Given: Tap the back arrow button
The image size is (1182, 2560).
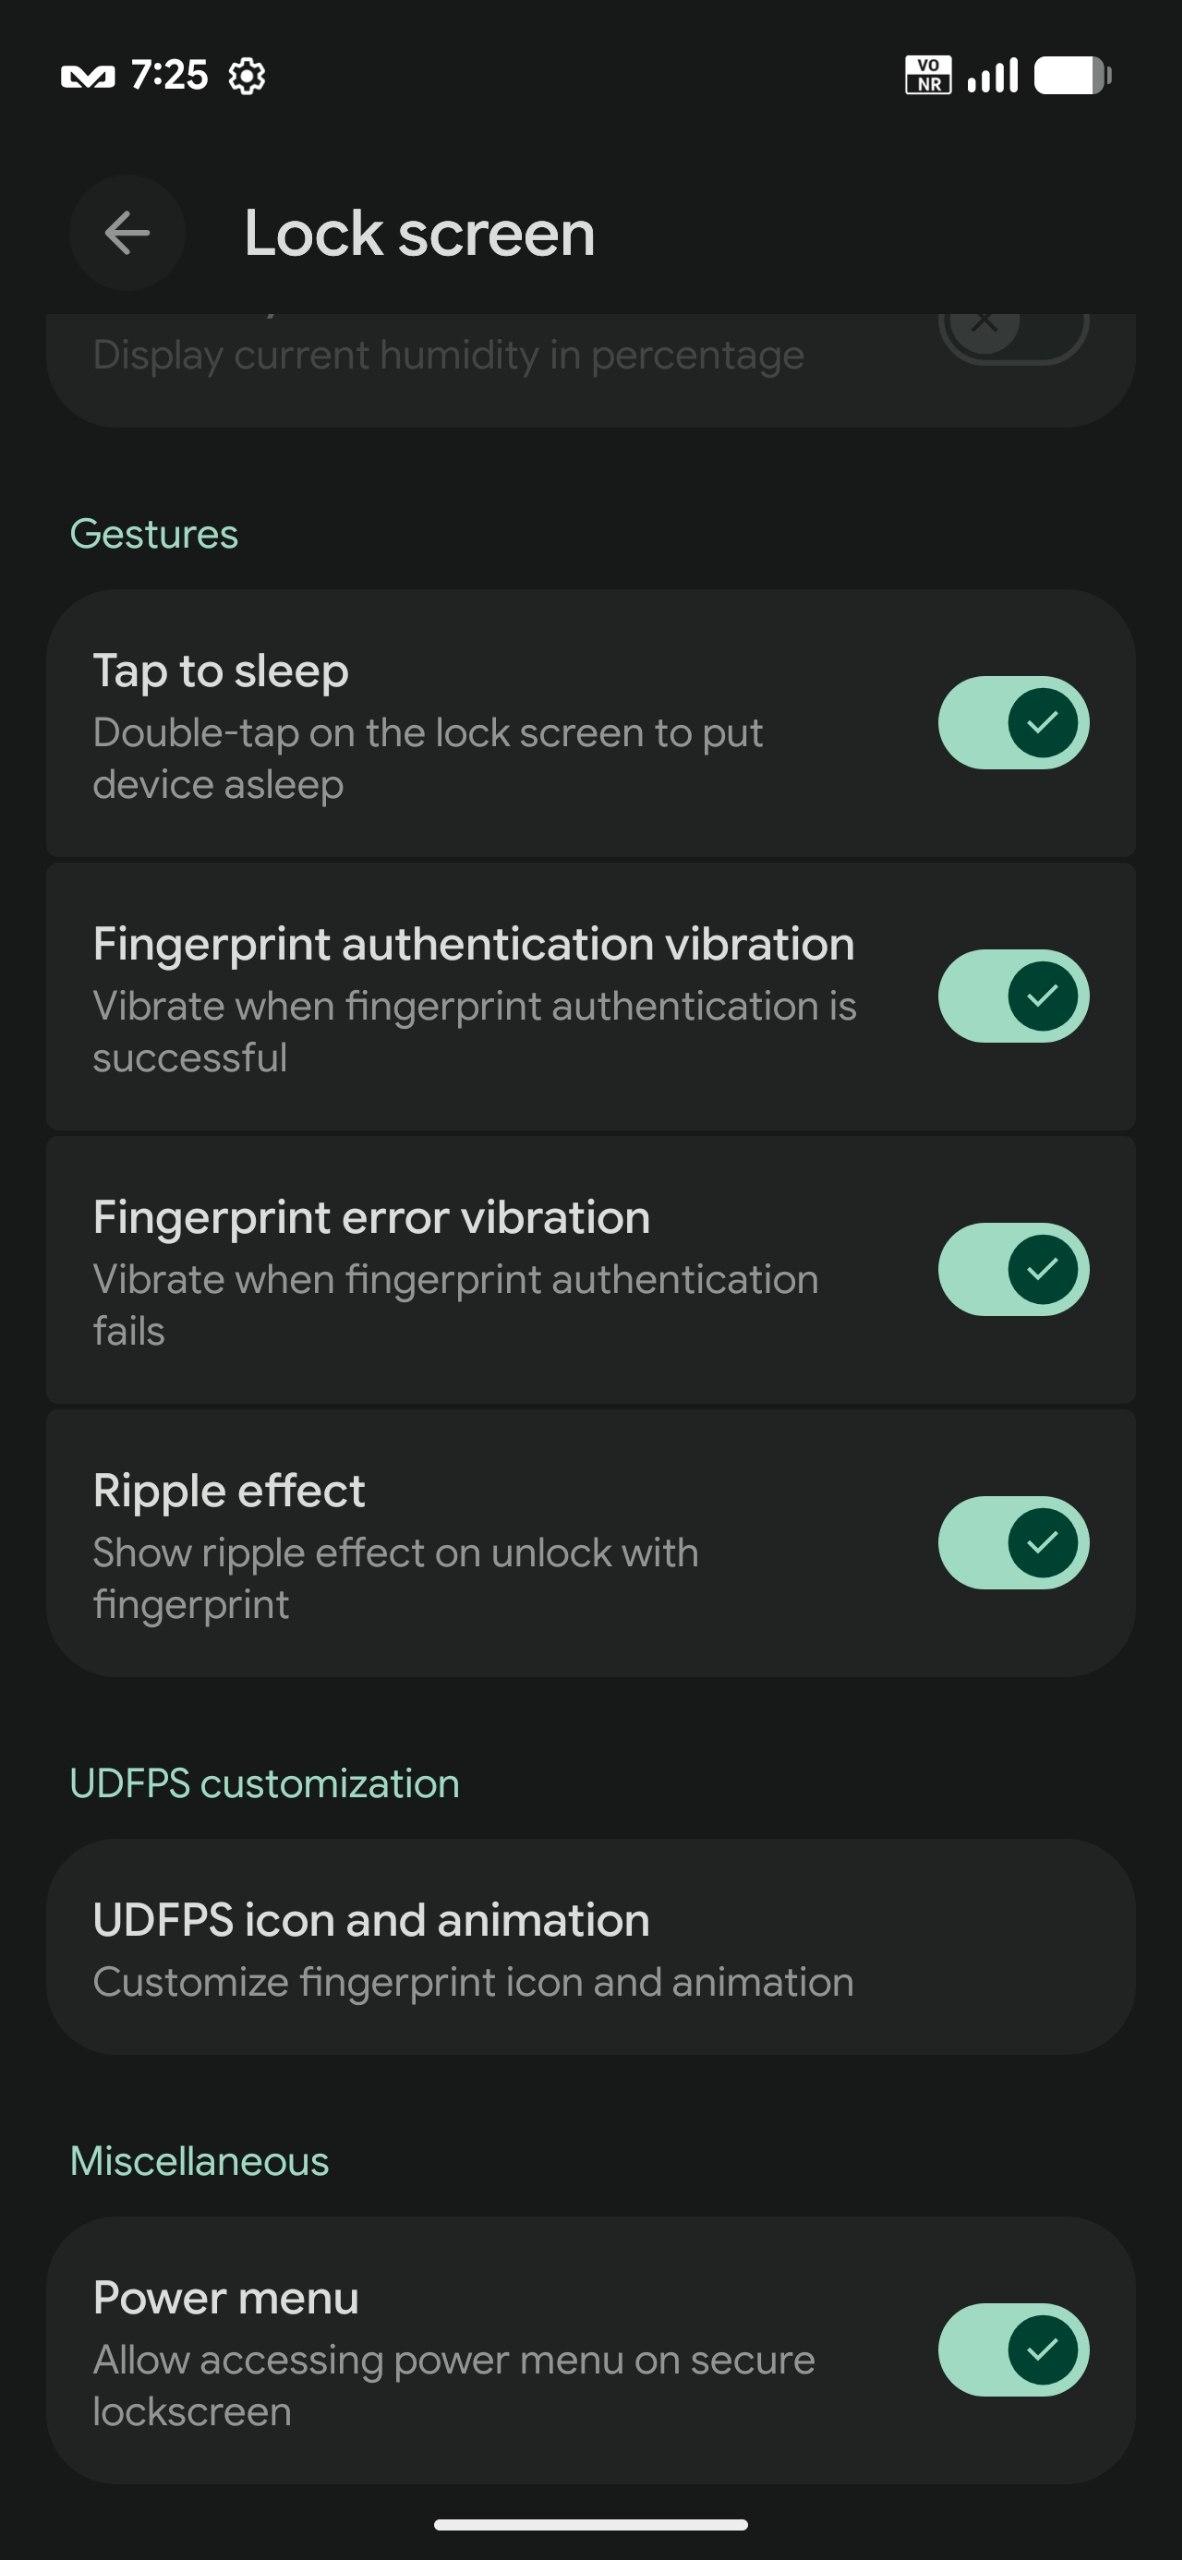Looking at the screenshot, I should tap(127, 234).
